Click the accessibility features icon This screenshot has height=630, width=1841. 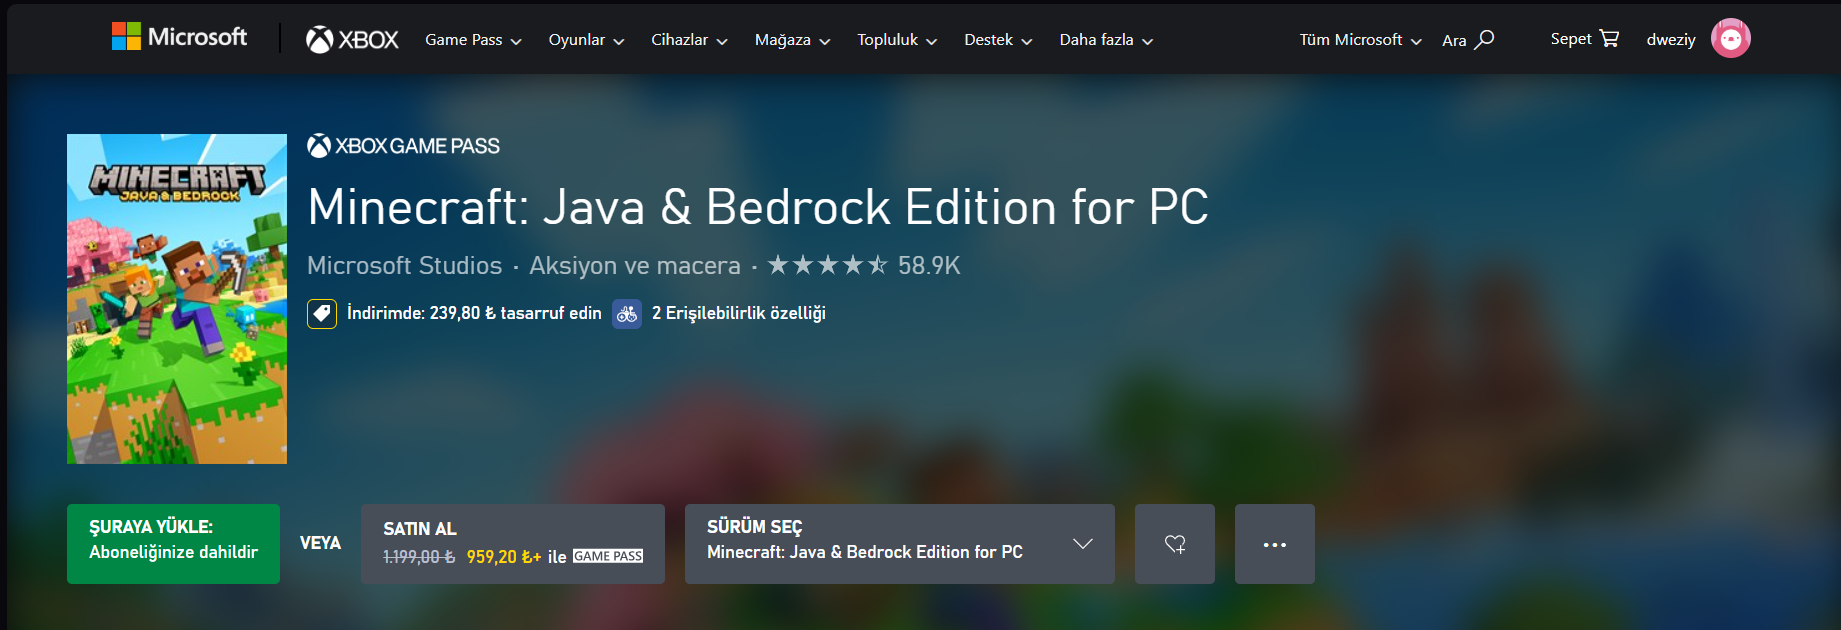coord(627,313)
